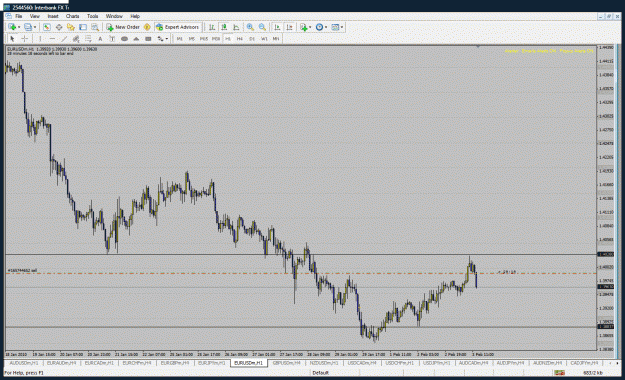Image resolution: width=625 pixels, height=380 pixels.
Task: Zoom in the chart
Action: point(250,27)
